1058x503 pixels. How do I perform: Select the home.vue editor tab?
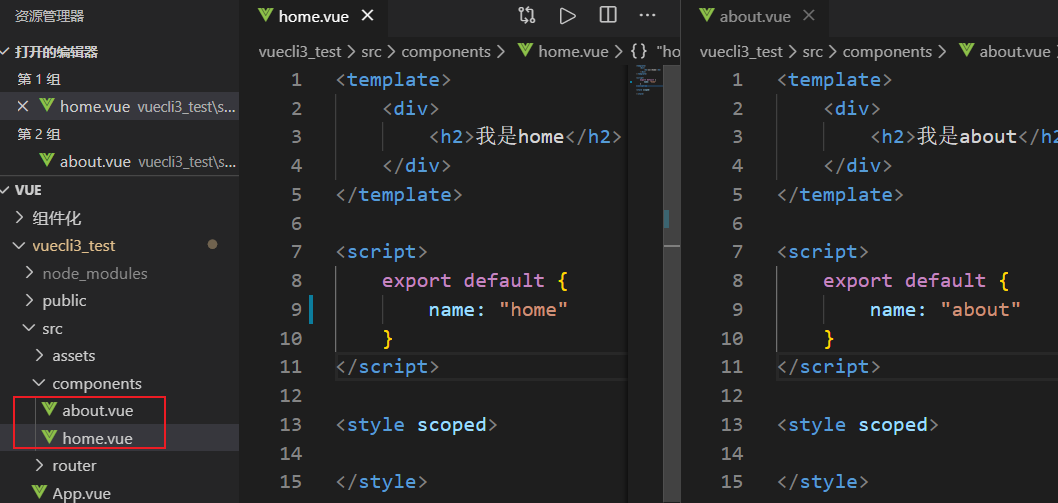313,16
